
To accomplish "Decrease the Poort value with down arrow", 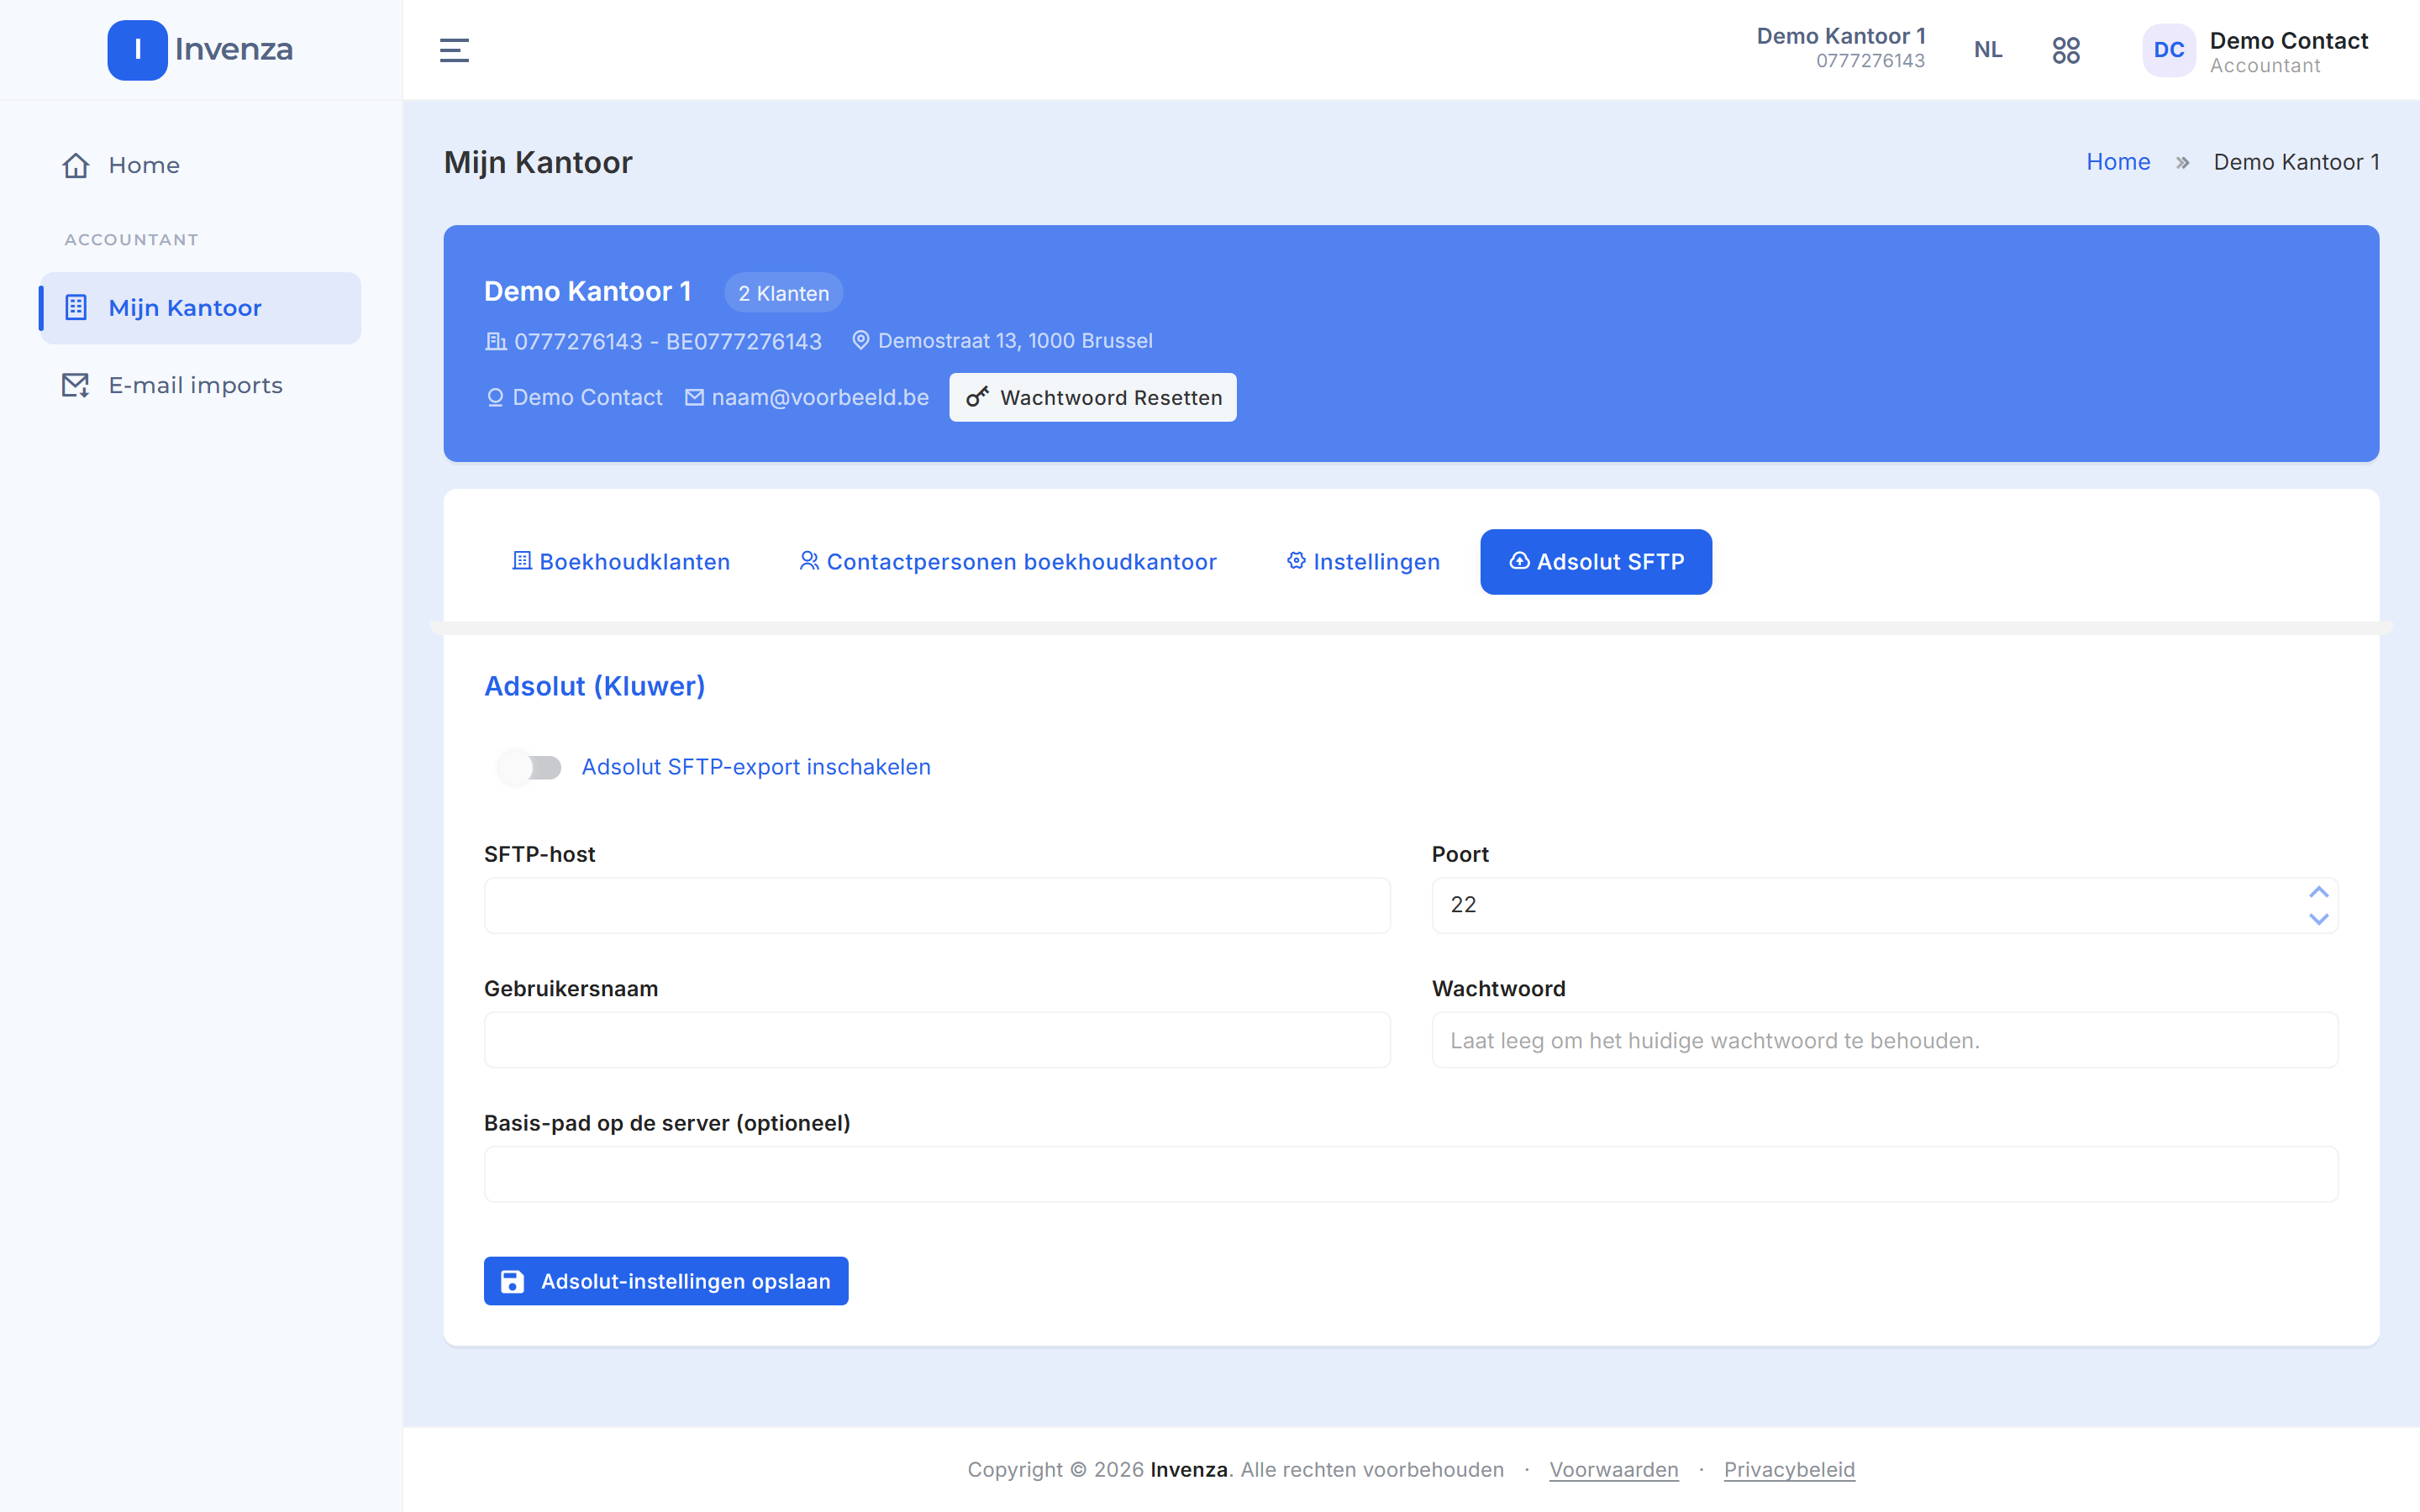I will [x=2319, y=919].
